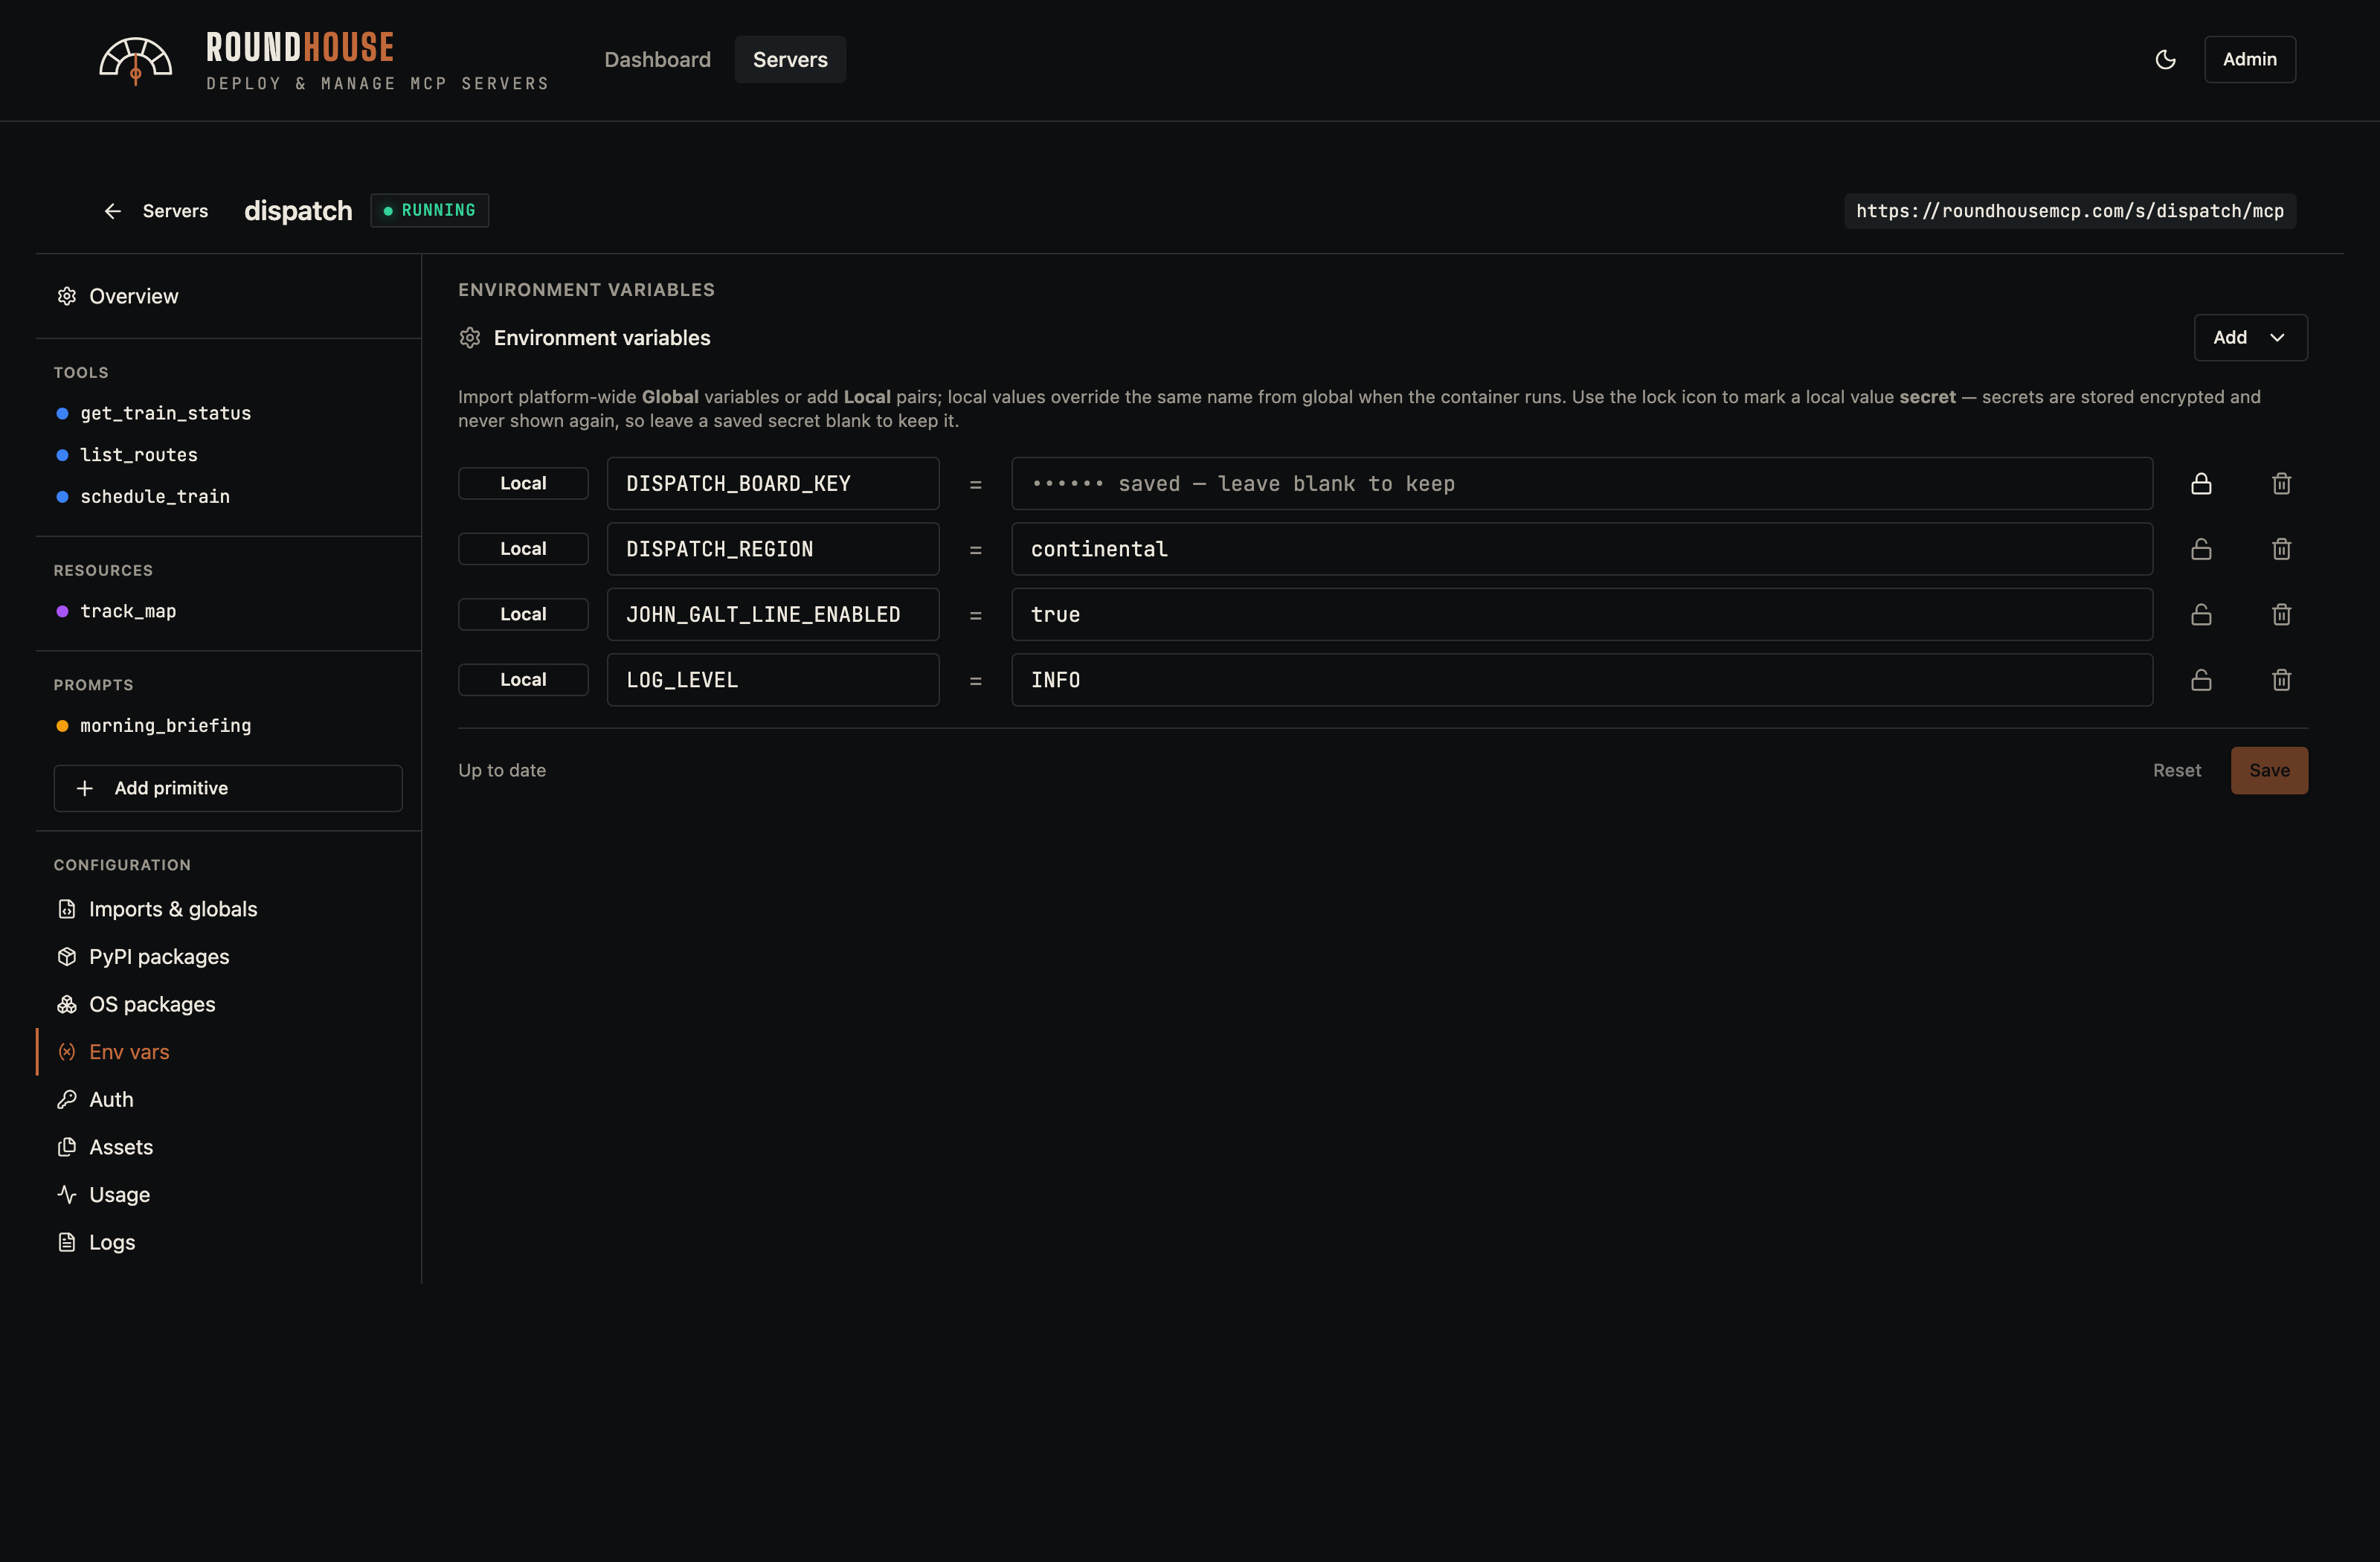Click the Imports & globals file icon

67,909
